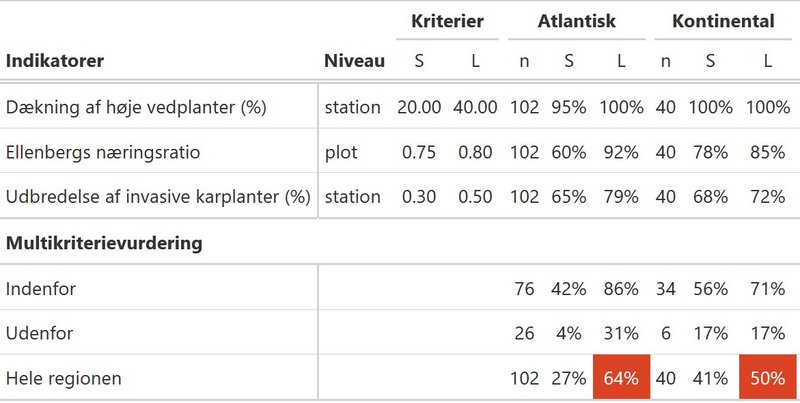
Task: Click the Indikatorer column header
Action: tap(55, 61)
